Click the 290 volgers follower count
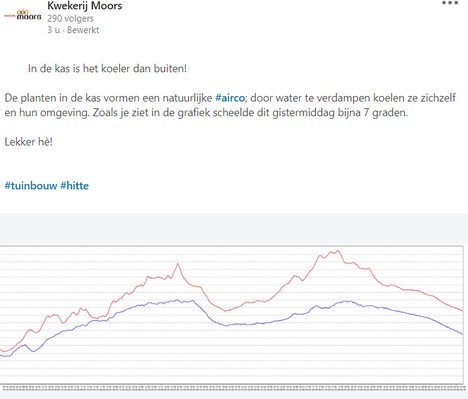 pos(70,18)
